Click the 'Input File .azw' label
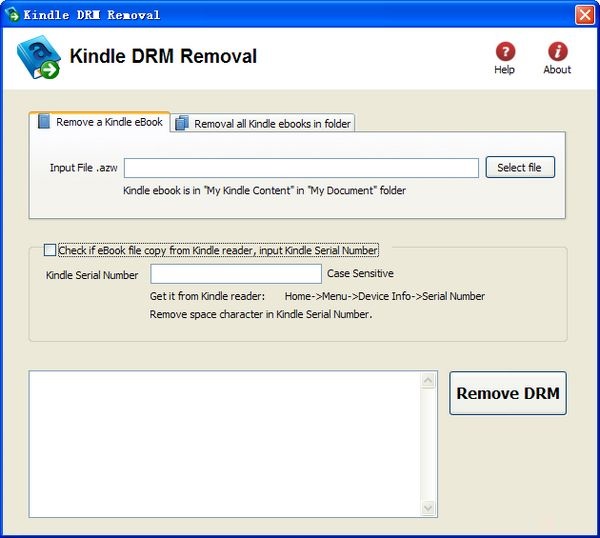The height and width of the screenshot is (538, 600). [x=83, y=168]
